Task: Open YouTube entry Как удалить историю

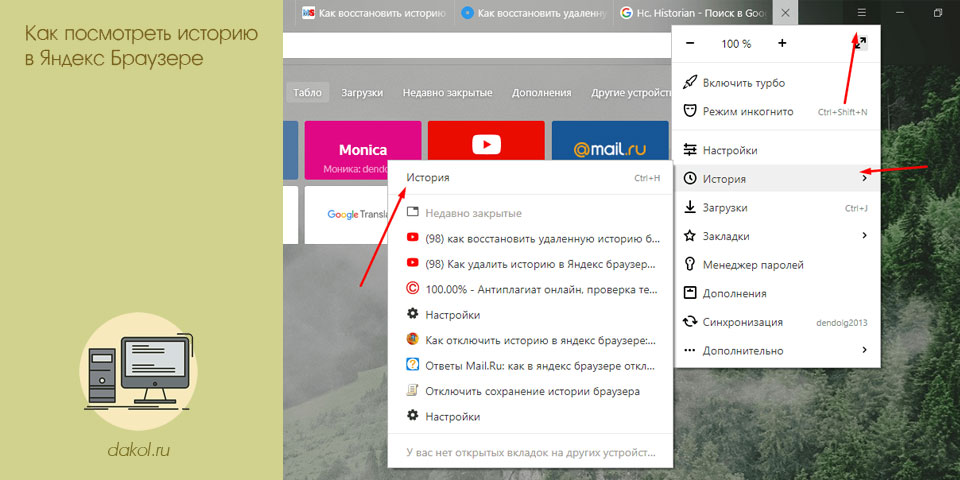Action: [x=531, y=264]
